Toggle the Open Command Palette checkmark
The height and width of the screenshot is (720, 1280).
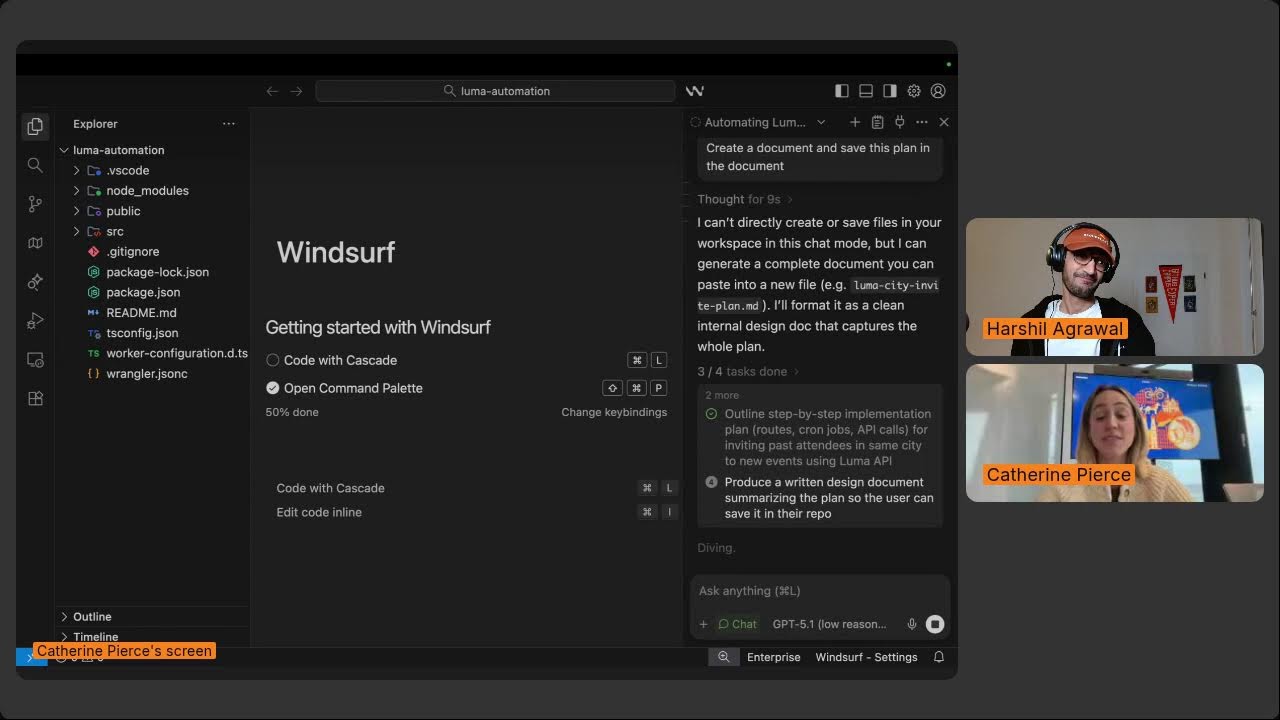click(273, 388)
